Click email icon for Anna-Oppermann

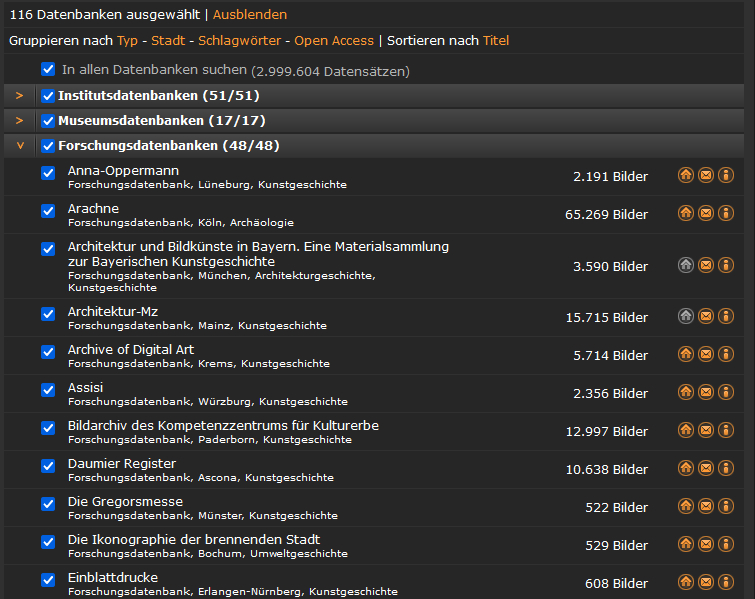point(706,175)
